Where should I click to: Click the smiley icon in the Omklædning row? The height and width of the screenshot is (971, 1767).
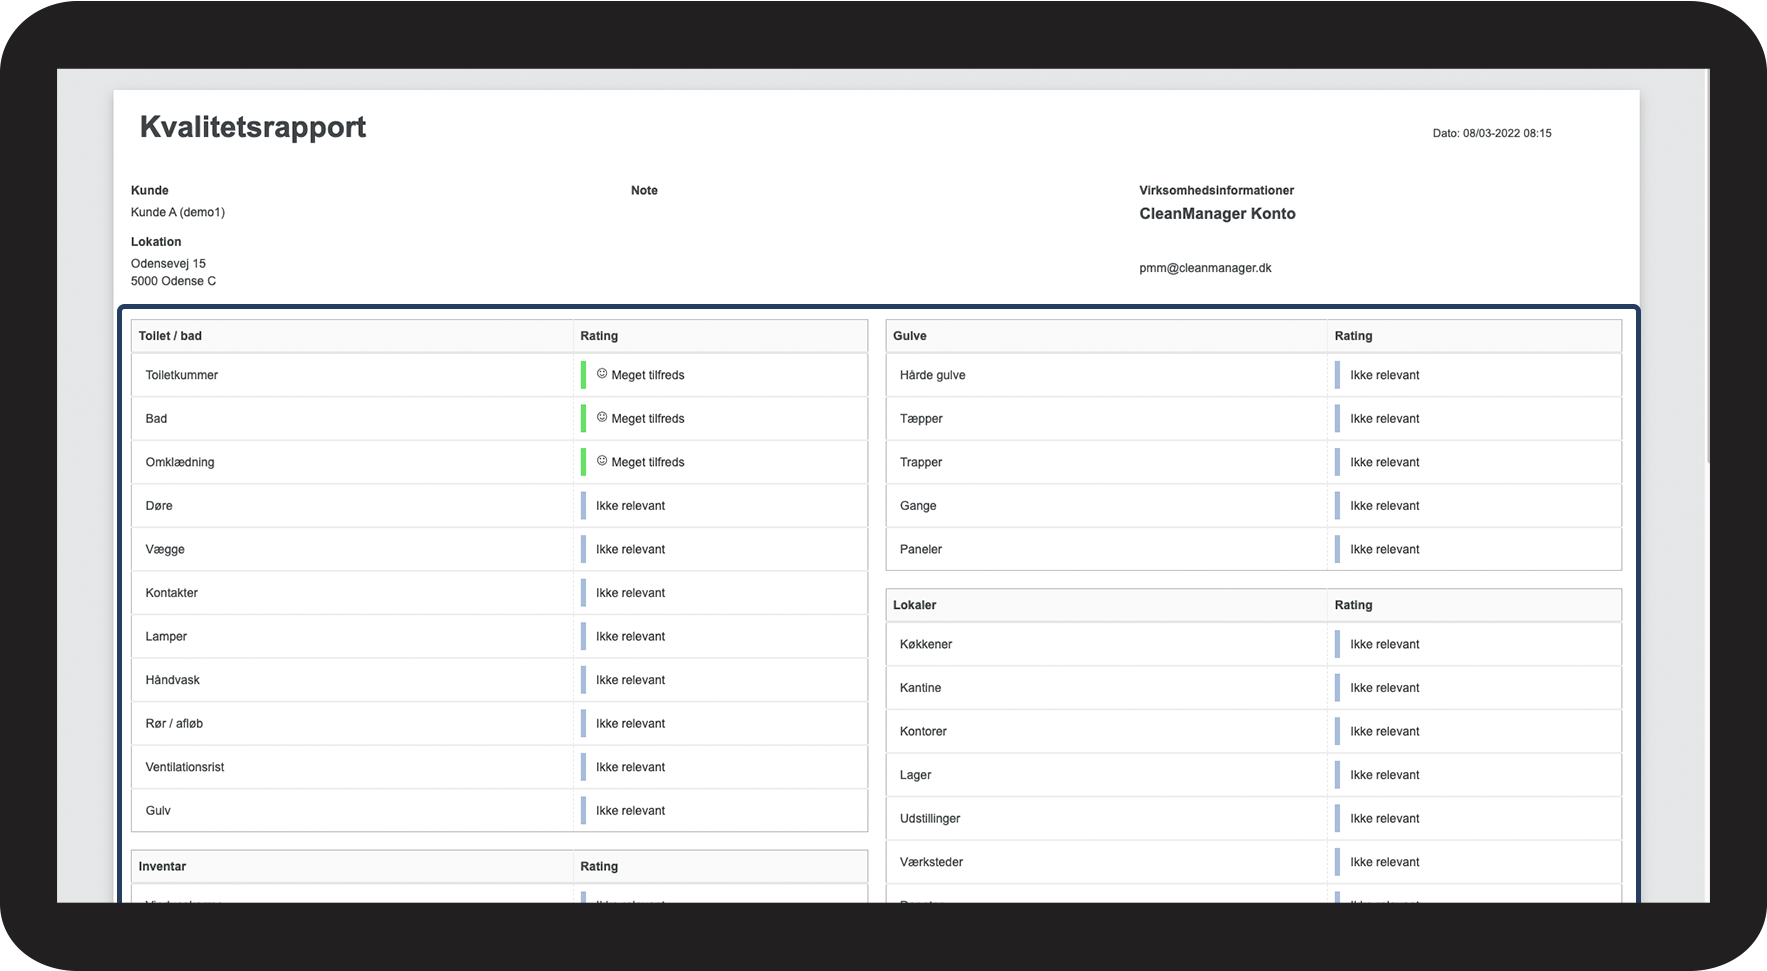click(x=602, y=461)
